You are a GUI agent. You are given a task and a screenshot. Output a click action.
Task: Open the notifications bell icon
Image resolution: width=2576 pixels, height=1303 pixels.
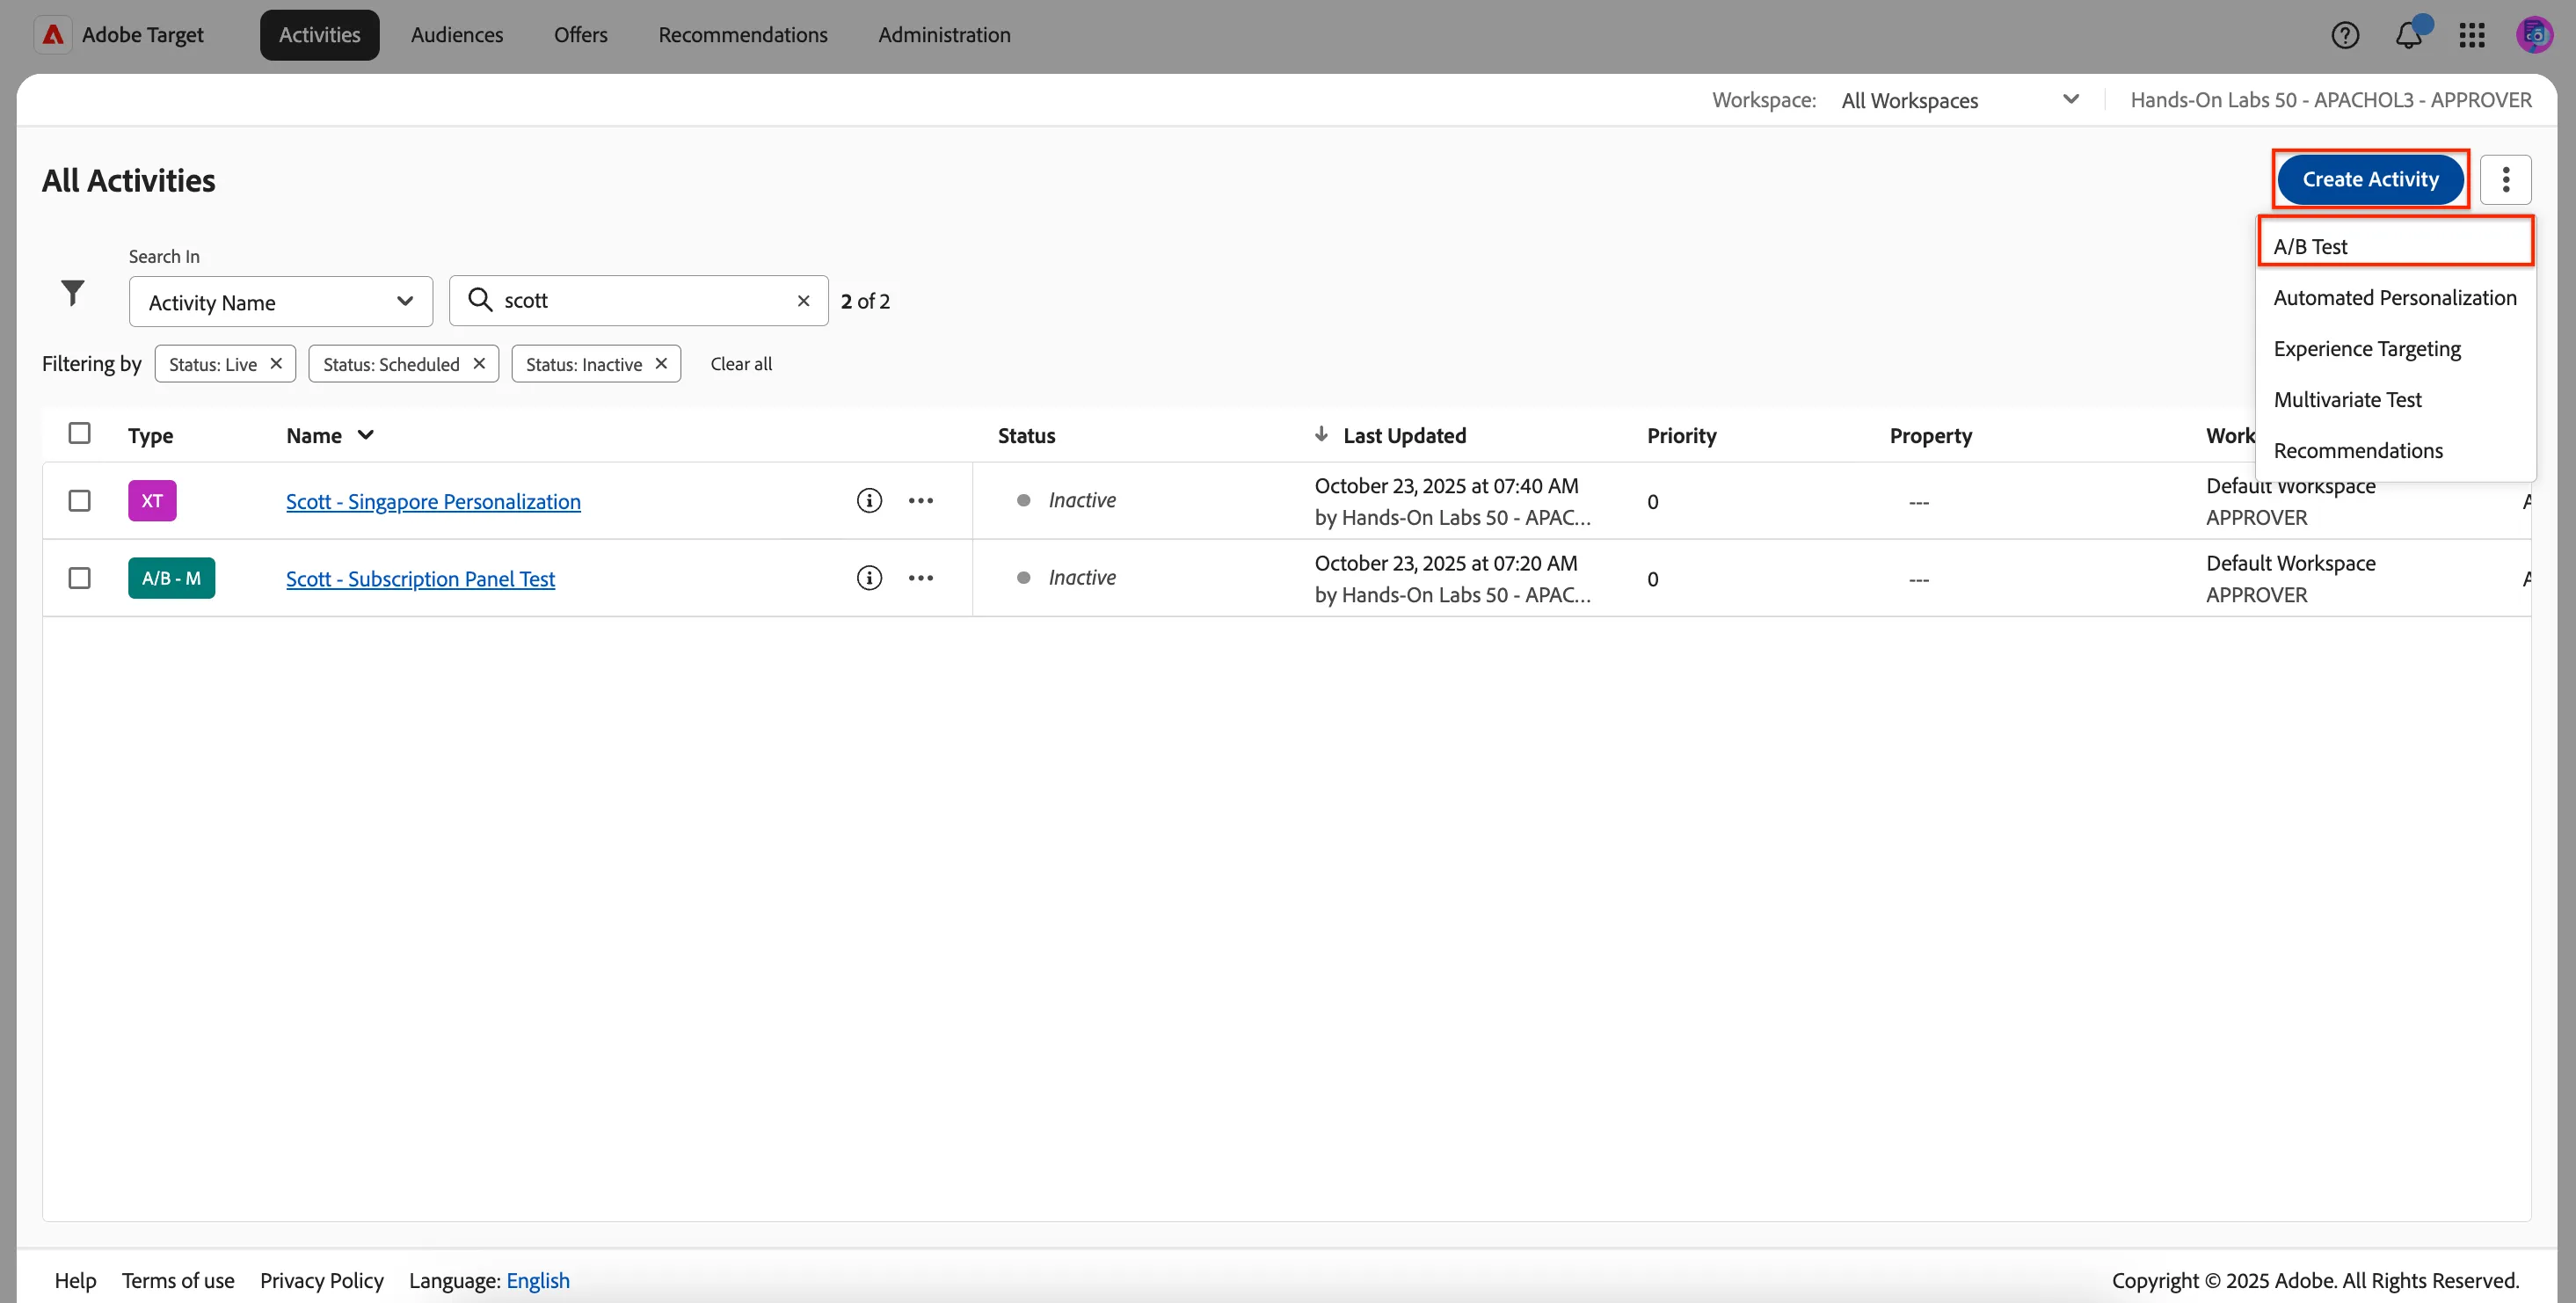(2409, 35)
